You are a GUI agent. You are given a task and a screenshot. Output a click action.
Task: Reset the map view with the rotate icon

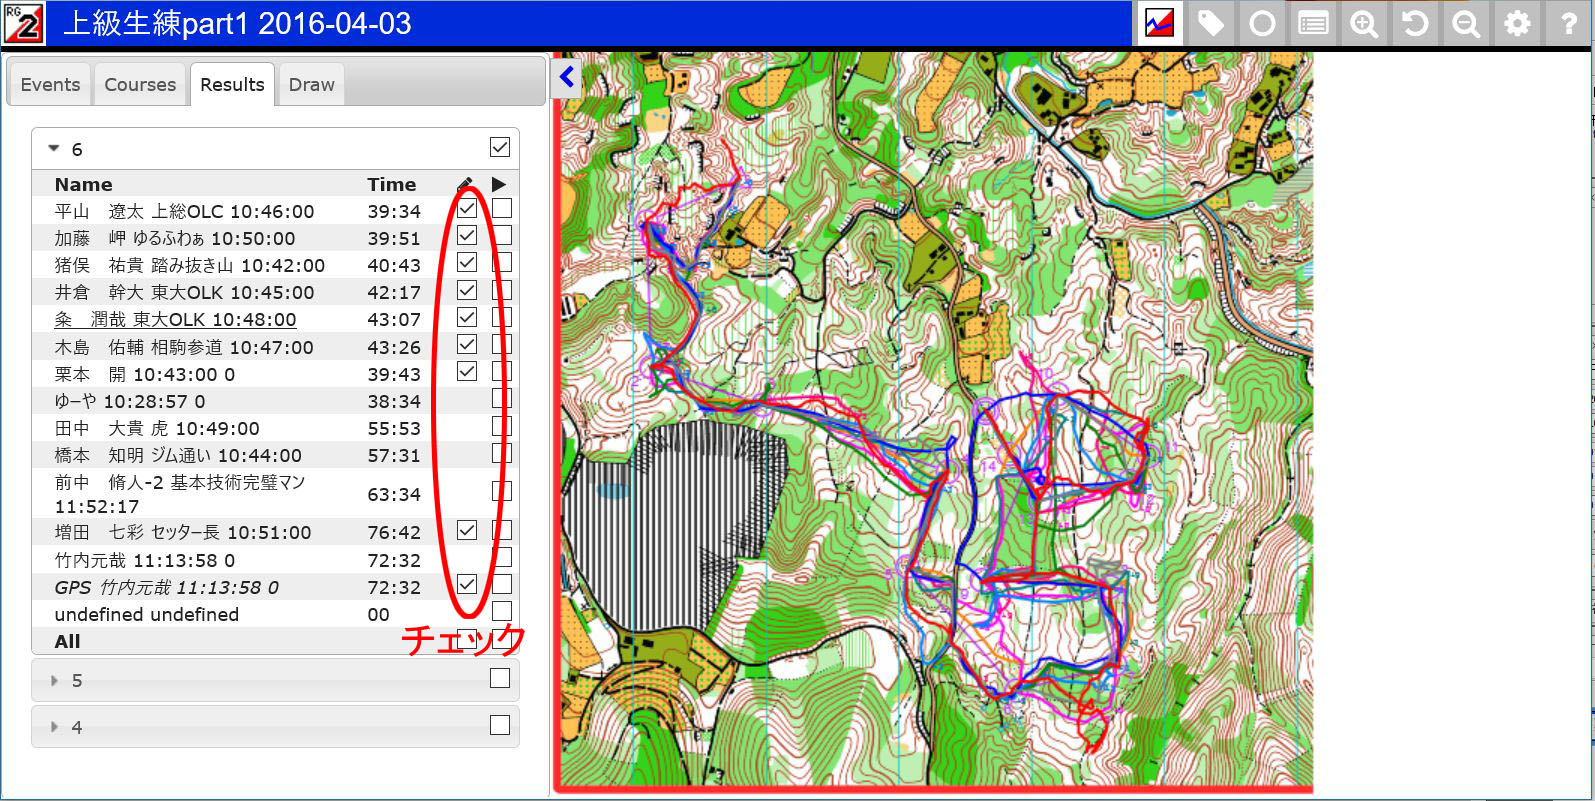[1415, 23]
